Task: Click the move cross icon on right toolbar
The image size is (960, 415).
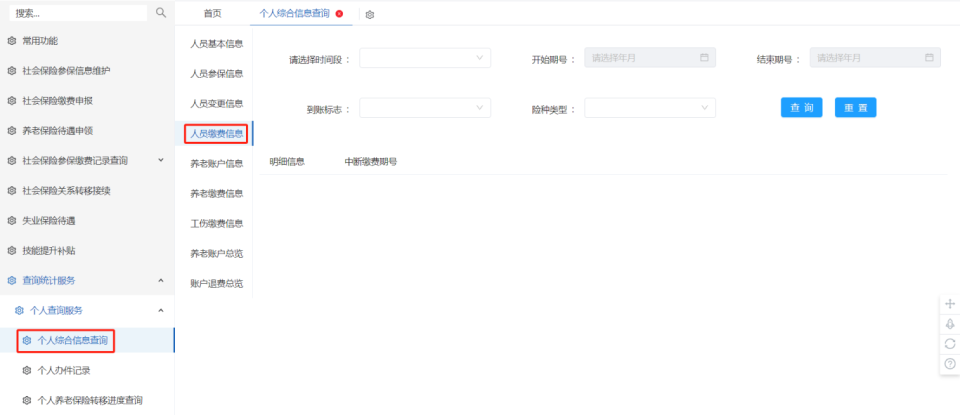Action: (950, 304)
